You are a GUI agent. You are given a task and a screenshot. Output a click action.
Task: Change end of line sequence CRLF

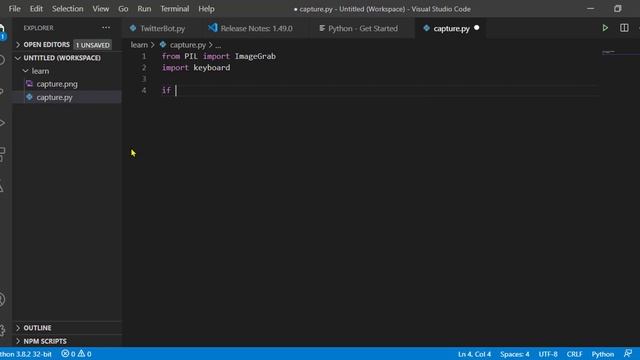(574, 354)
